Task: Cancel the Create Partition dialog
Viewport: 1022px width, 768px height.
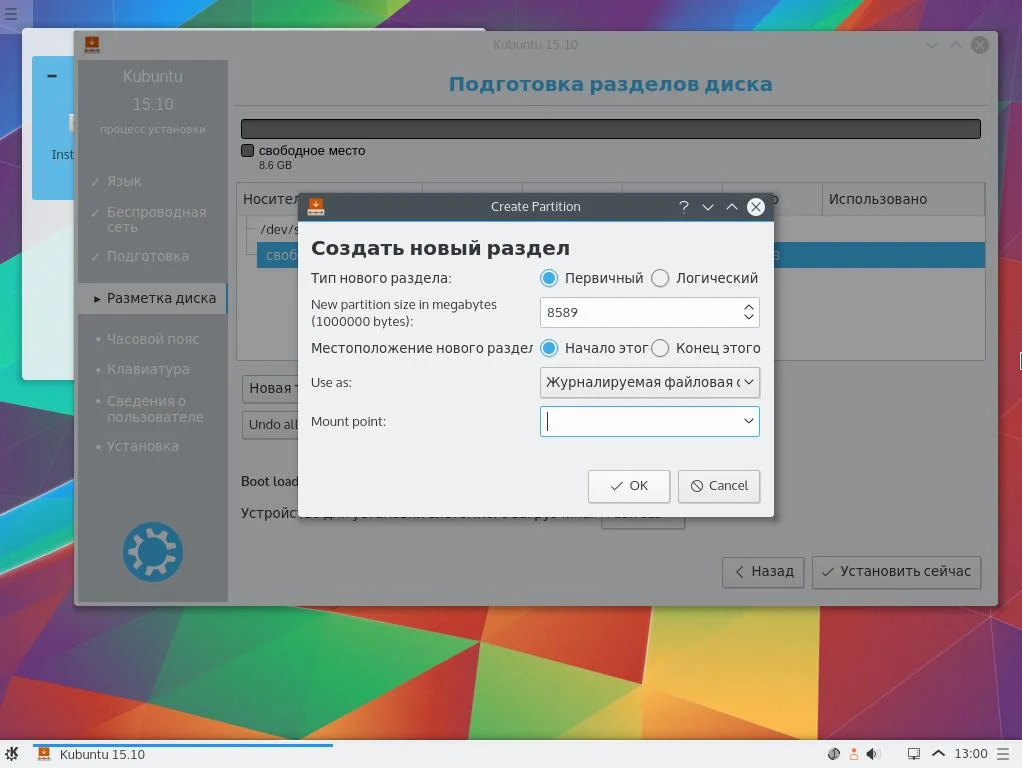Action: tap(719, 486)
